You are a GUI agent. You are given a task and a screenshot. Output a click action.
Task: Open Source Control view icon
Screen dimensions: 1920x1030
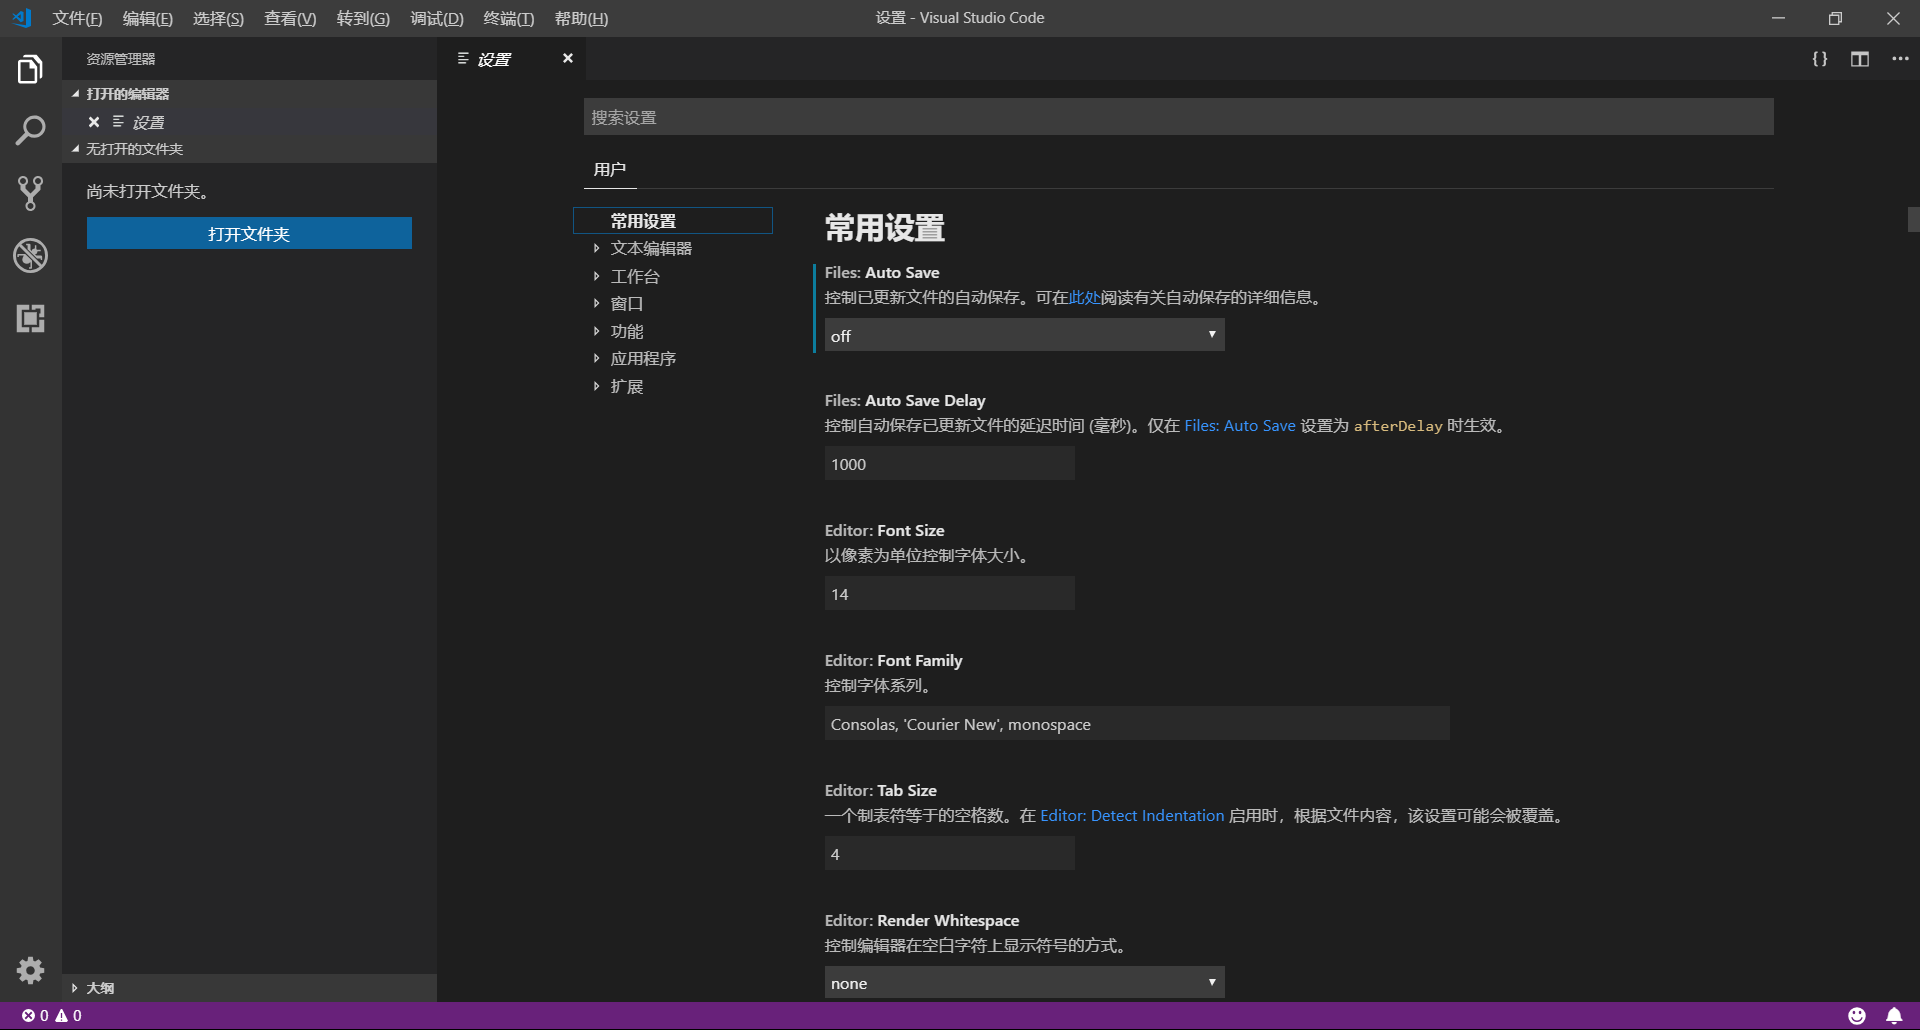coord(30,193)
